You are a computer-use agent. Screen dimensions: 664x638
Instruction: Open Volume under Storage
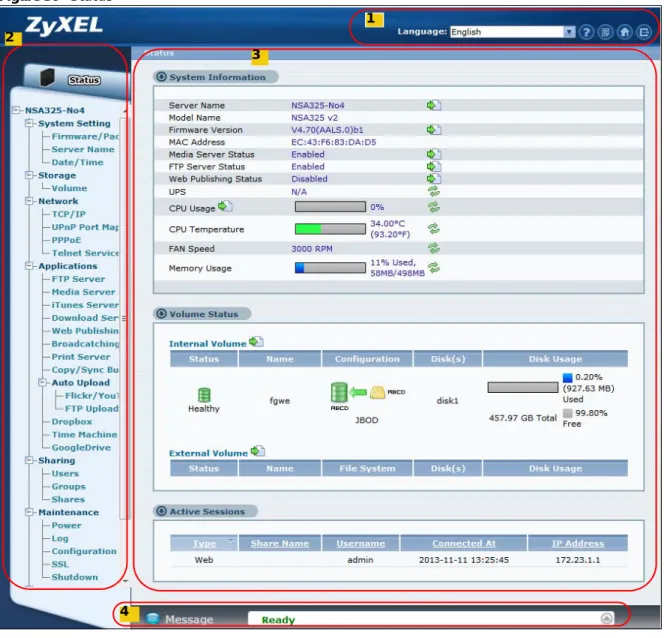click(69, 188)
